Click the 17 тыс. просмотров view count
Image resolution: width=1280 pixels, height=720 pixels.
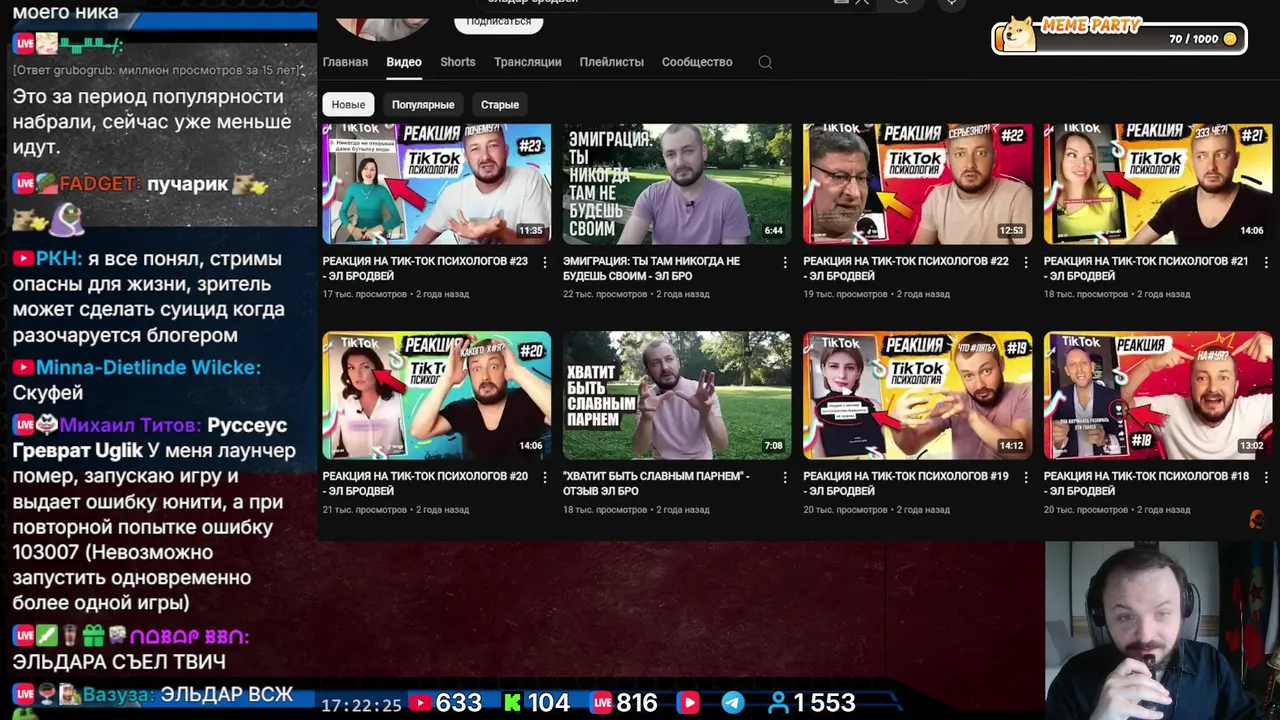point(365,295)
